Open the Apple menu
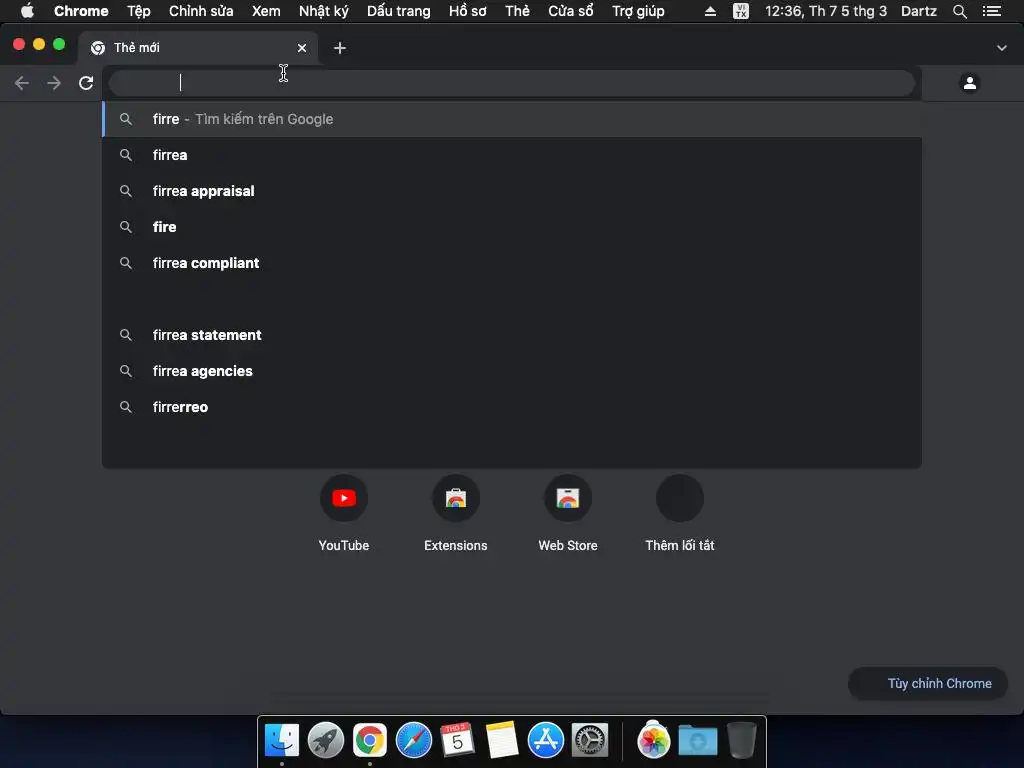 pyautogui.click(x=27, y=11)
